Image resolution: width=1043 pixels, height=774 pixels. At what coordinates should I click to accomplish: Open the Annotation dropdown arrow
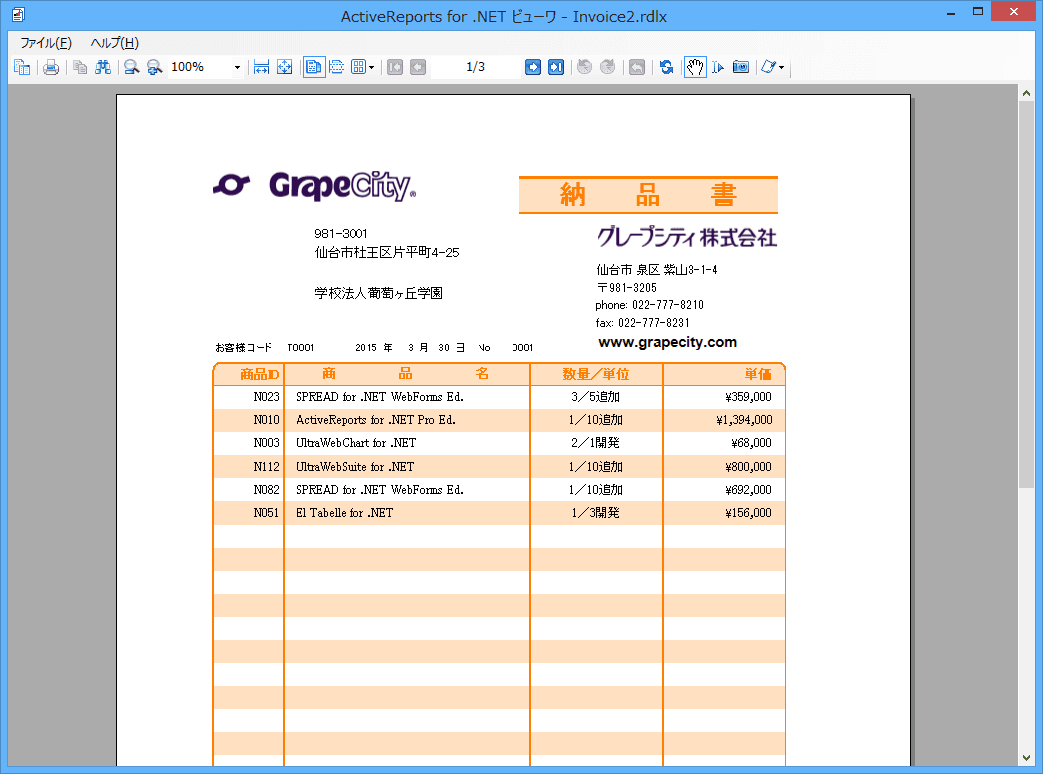tap(782, 67)
